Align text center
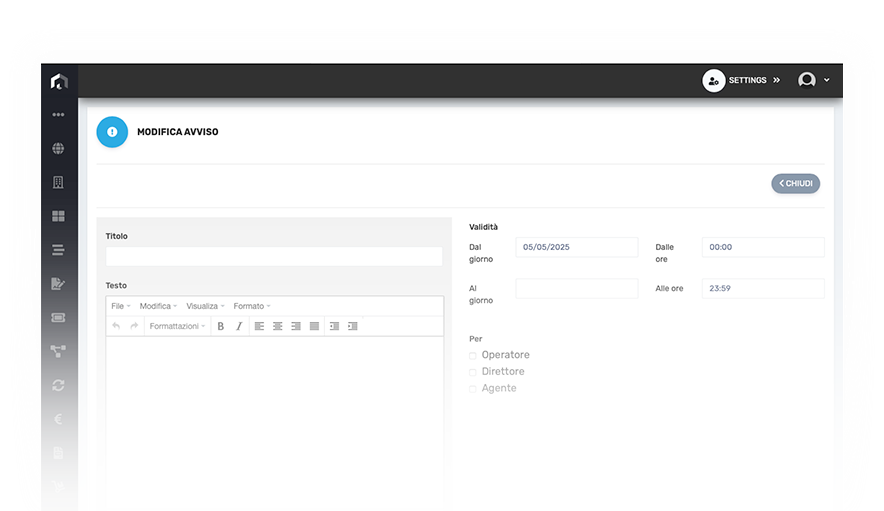884x511 pixels. (x=277, y=326)
